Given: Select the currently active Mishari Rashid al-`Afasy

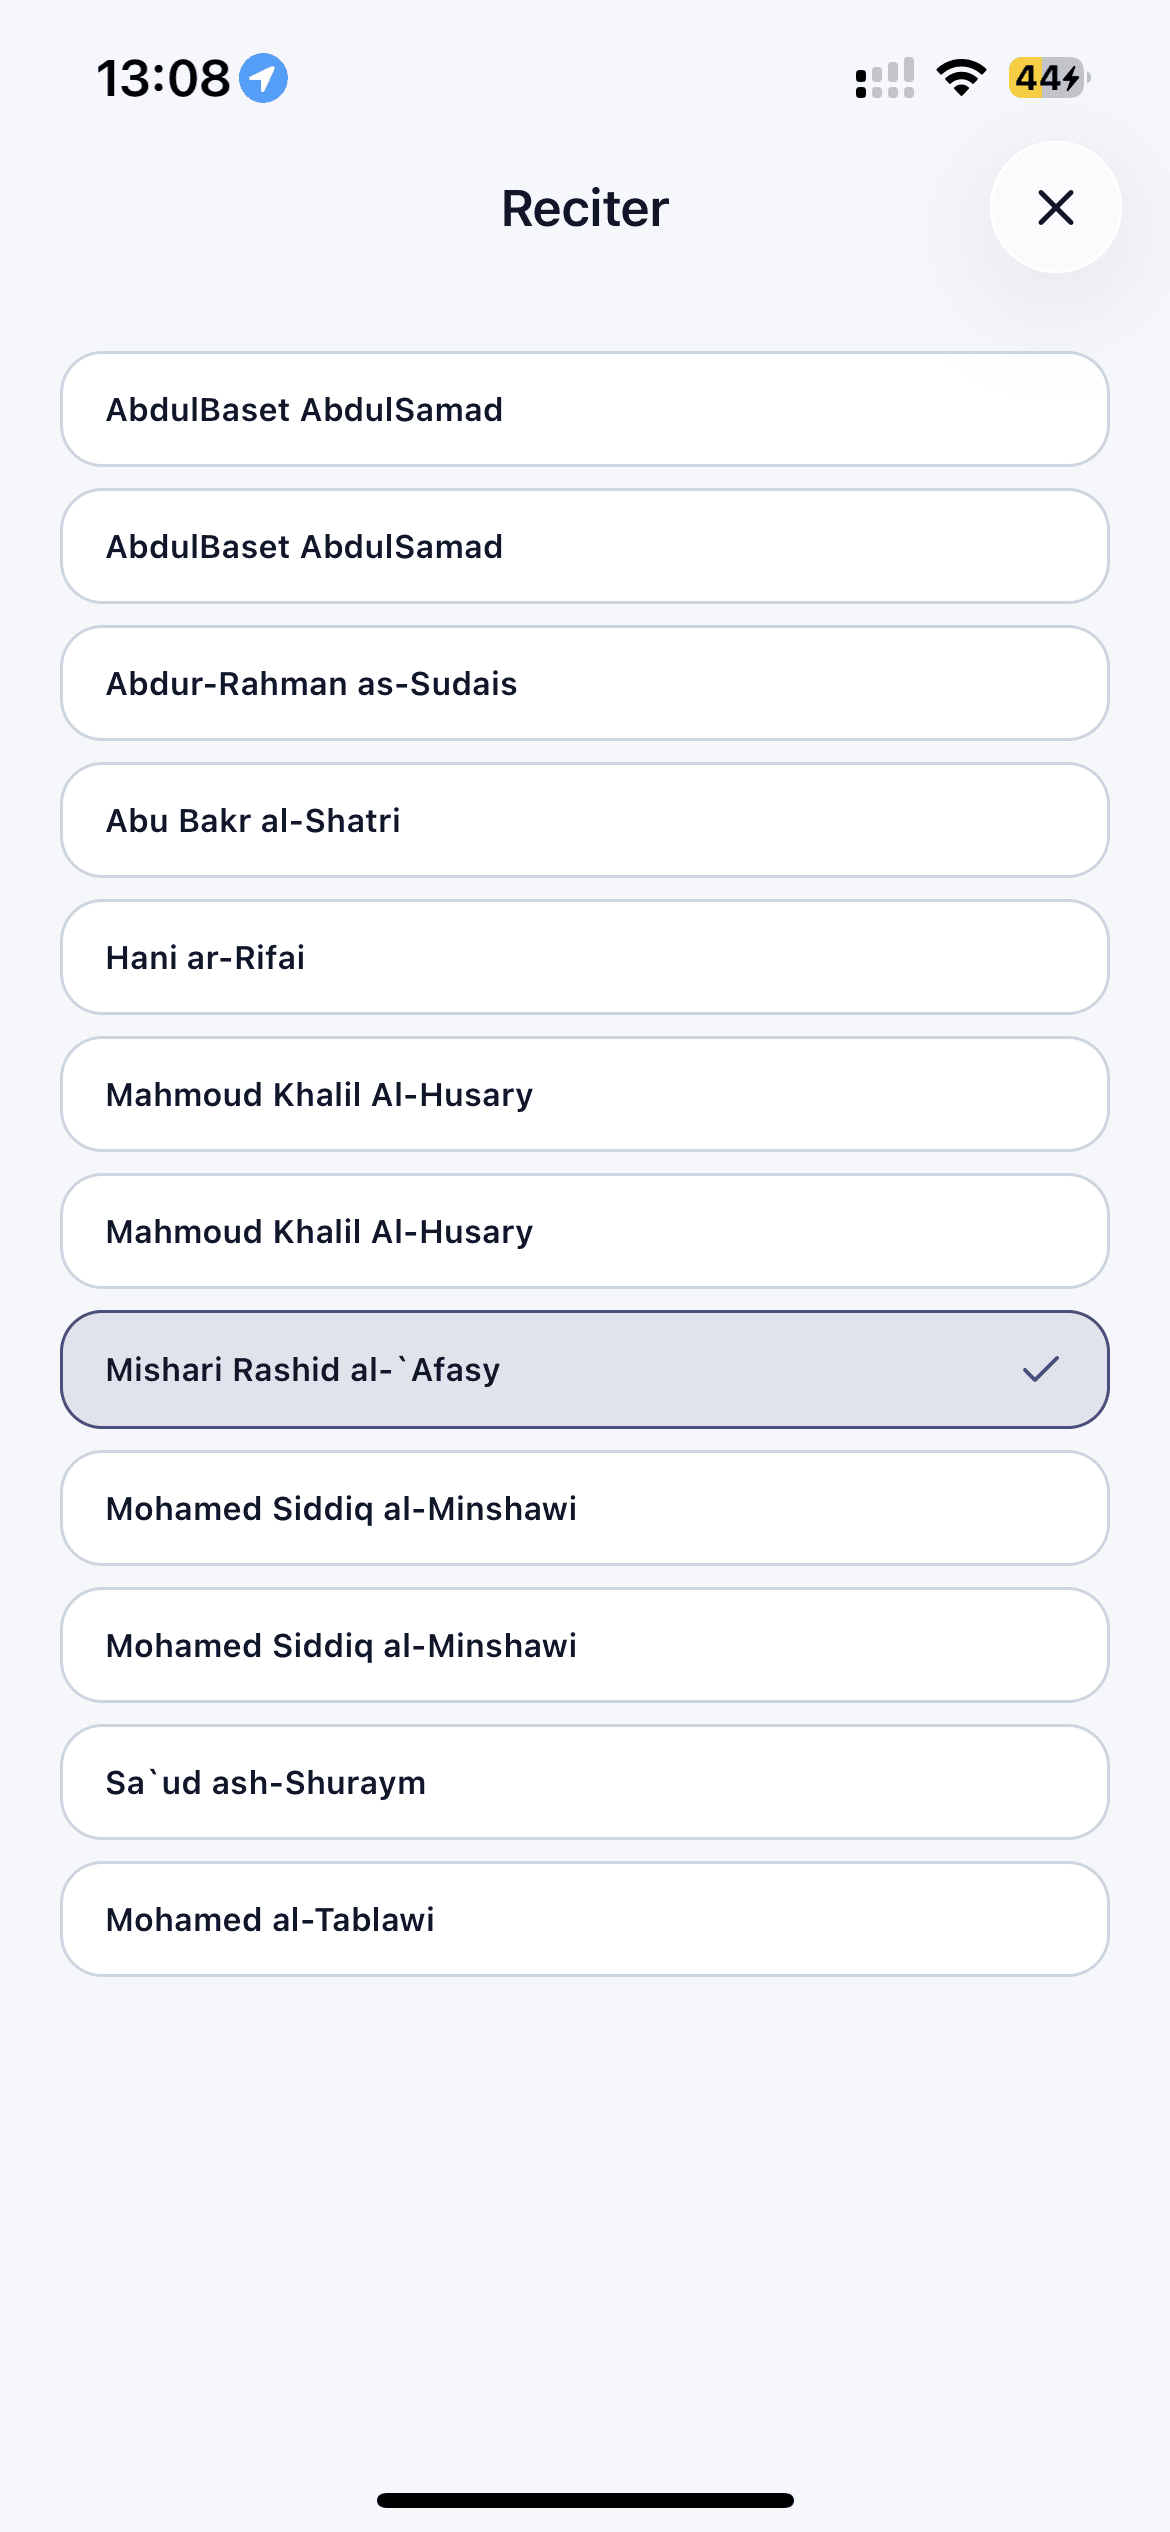Looking at the screenshot, I should 585,1369.
